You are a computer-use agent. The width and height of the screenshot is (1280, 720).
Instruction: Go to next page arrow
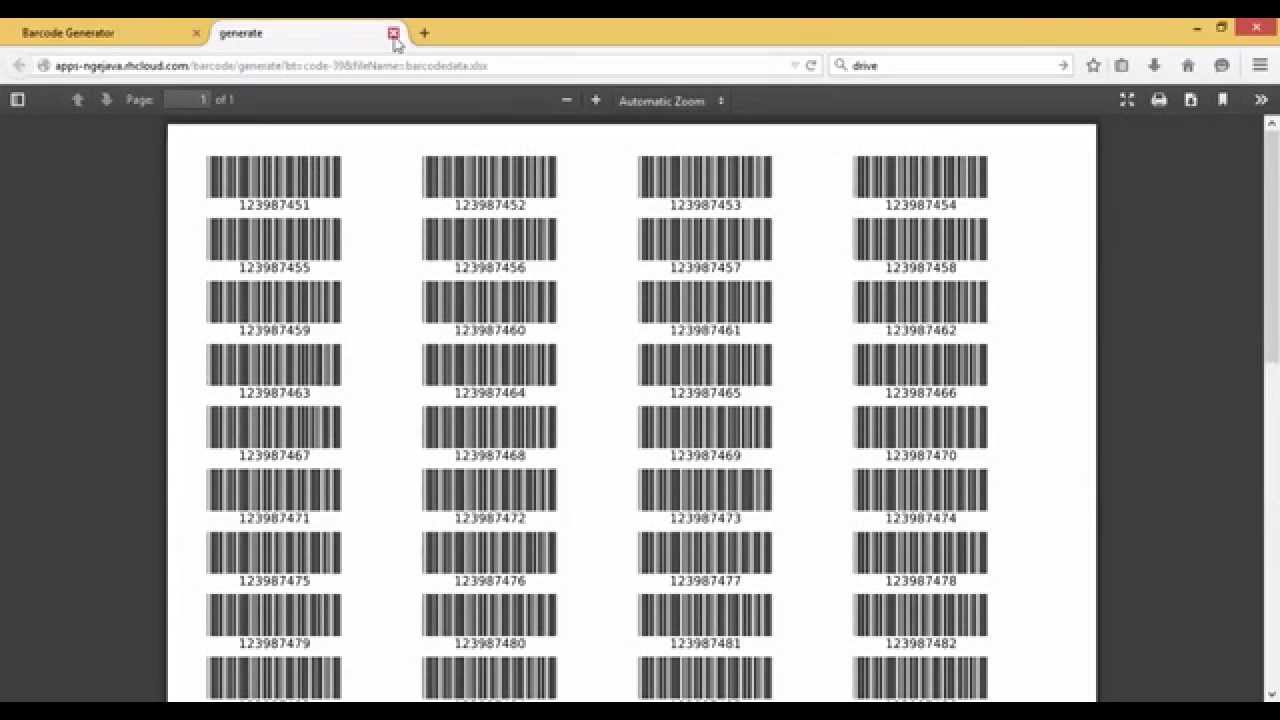106,100
